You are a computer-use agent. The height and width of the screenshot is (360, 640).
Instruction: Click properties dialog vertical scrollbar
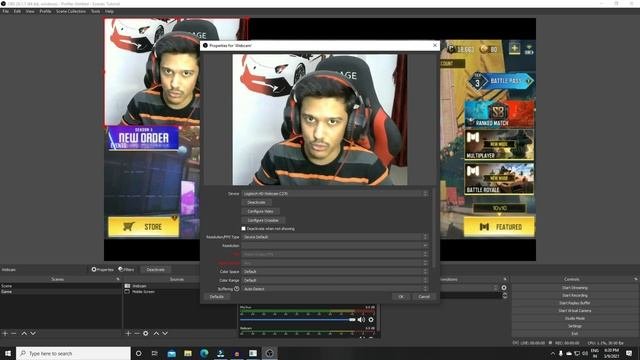pyautogui.click(x=434, y=229)
